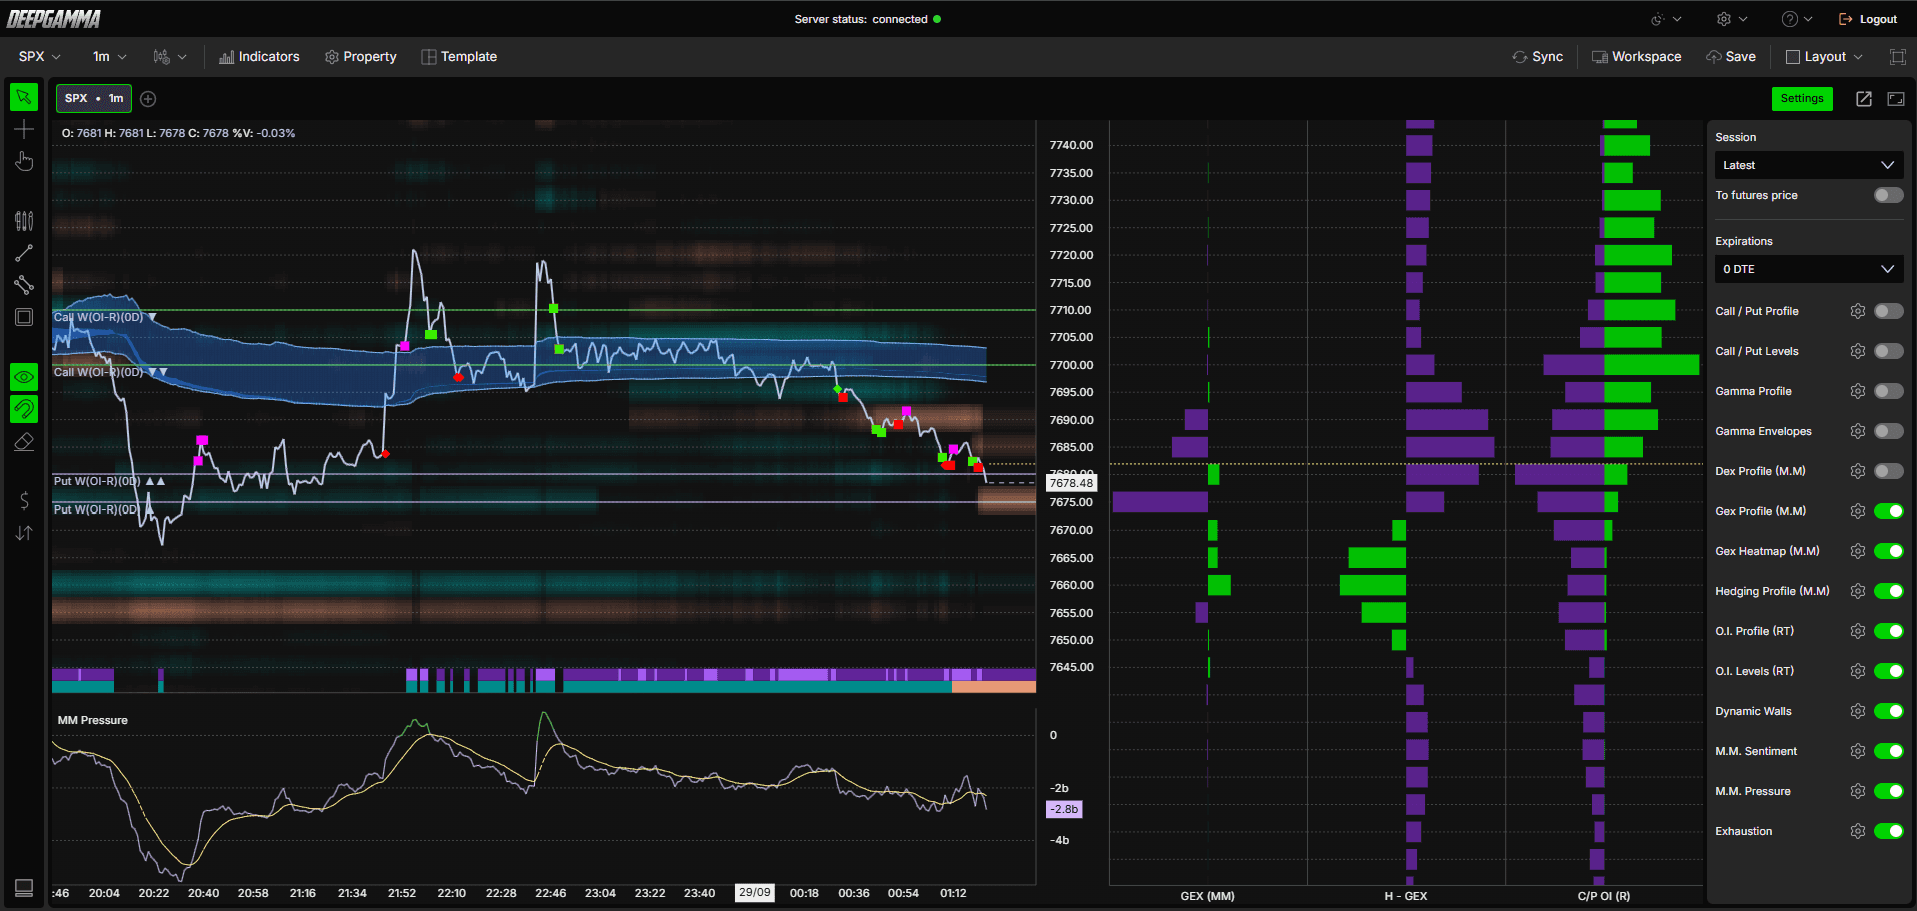Click the current price label 7678.48

1071,483
